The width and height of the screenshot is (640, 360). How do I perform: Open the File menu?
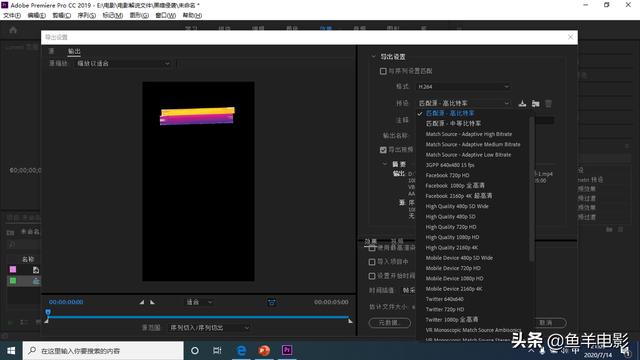tap(12, 16)
